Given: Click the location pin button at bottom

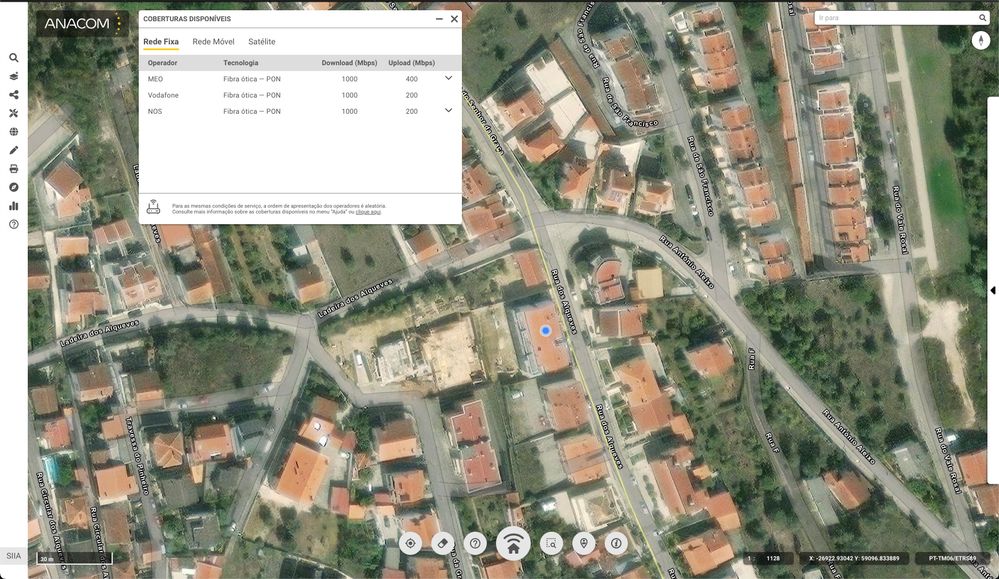Looking at the screenshot, I should [584, 543].
